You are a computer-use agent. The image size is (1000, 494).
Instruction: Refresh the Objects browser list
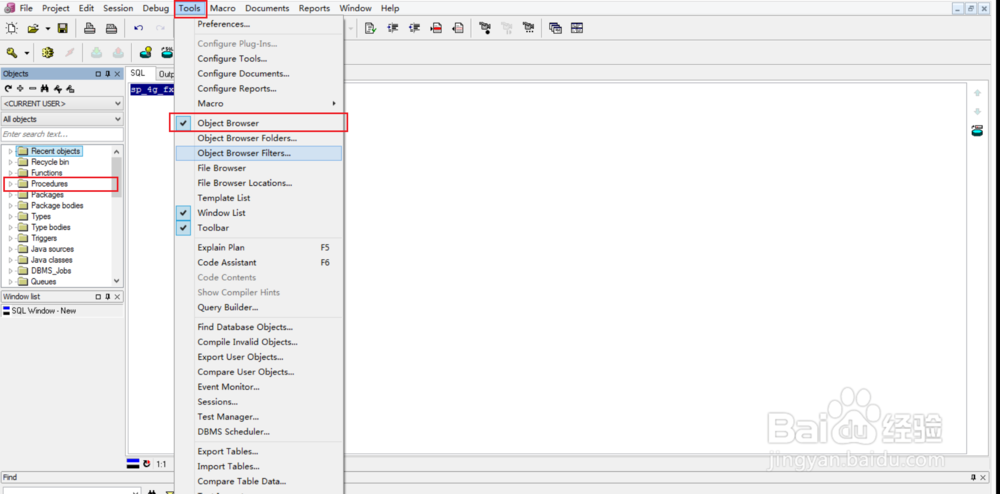click(x=8, y=89)
